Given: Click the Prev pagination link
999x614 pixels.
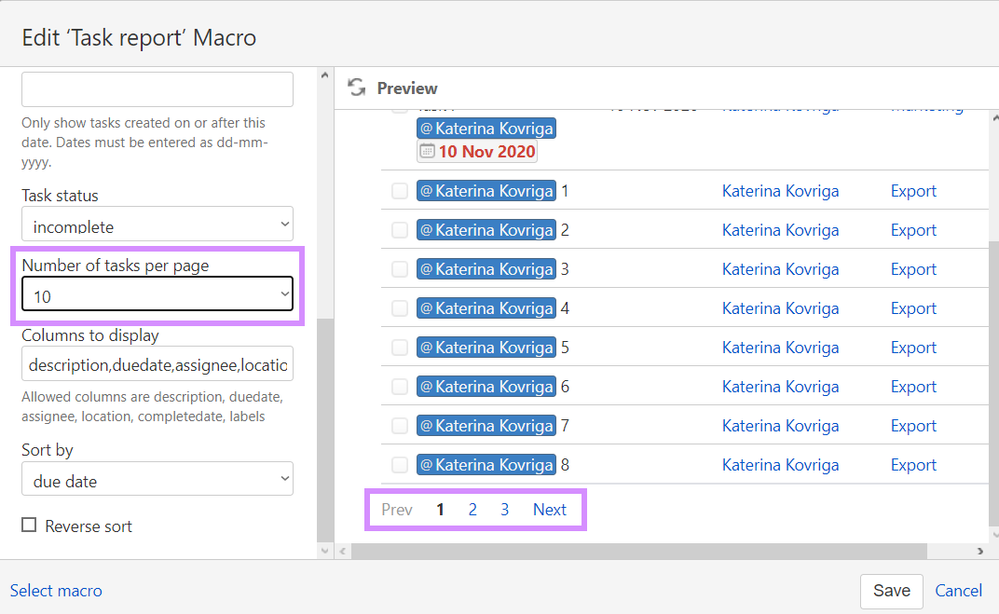Looking at the screenshot, I should point(397,510).
